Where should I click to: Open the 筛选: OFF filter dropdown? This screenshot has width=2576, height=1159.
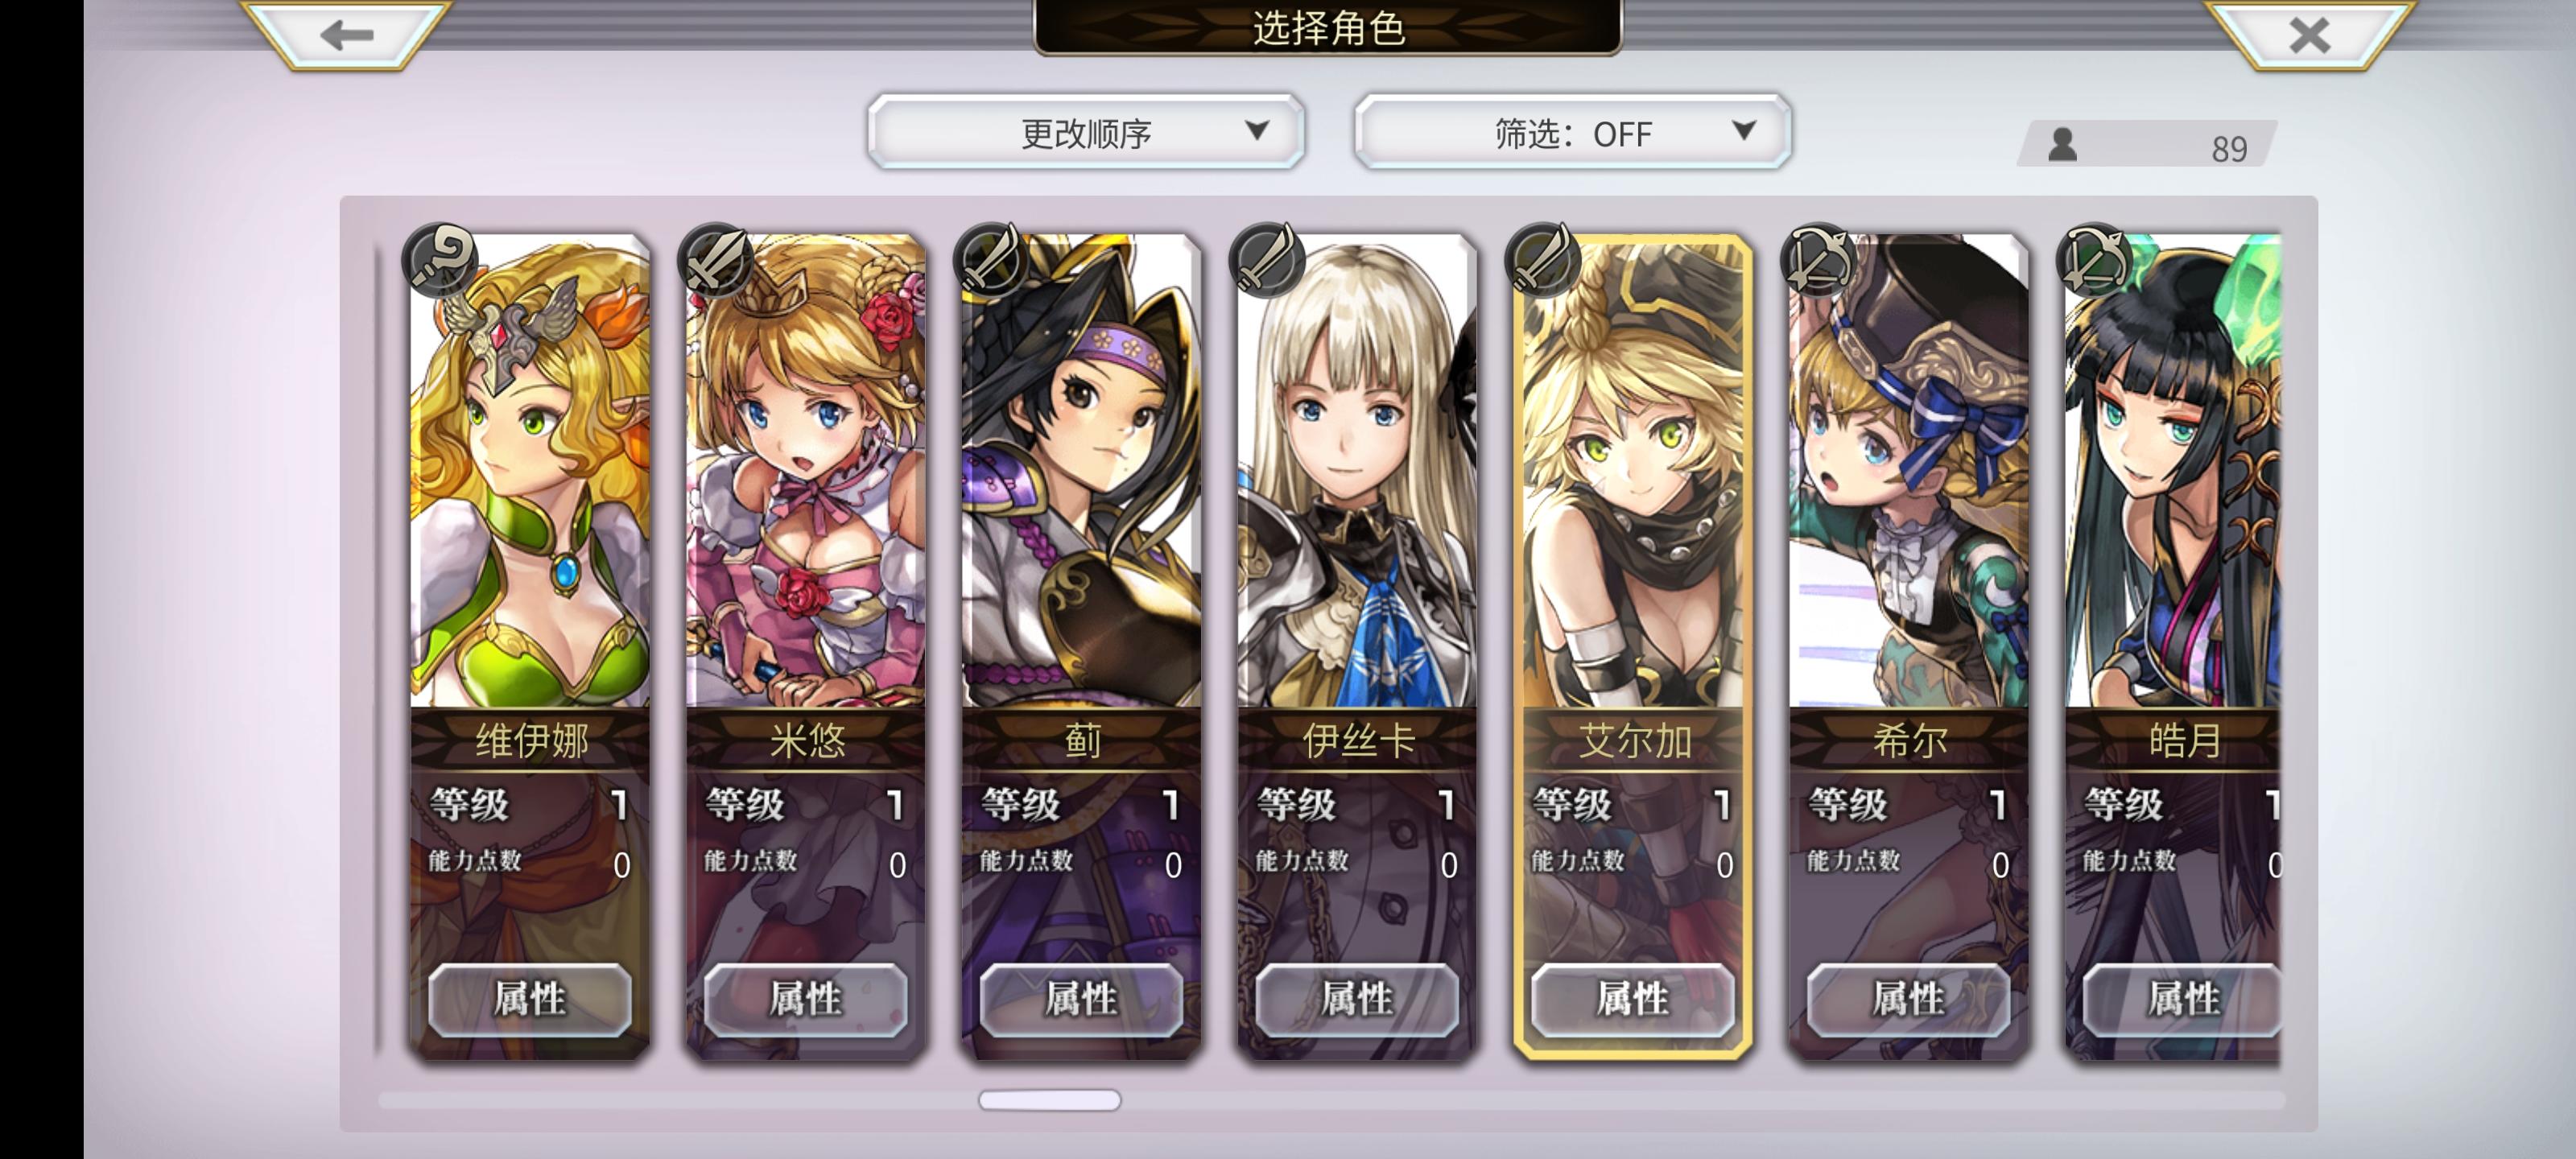pyautogui.click(x=1572, y=132)
